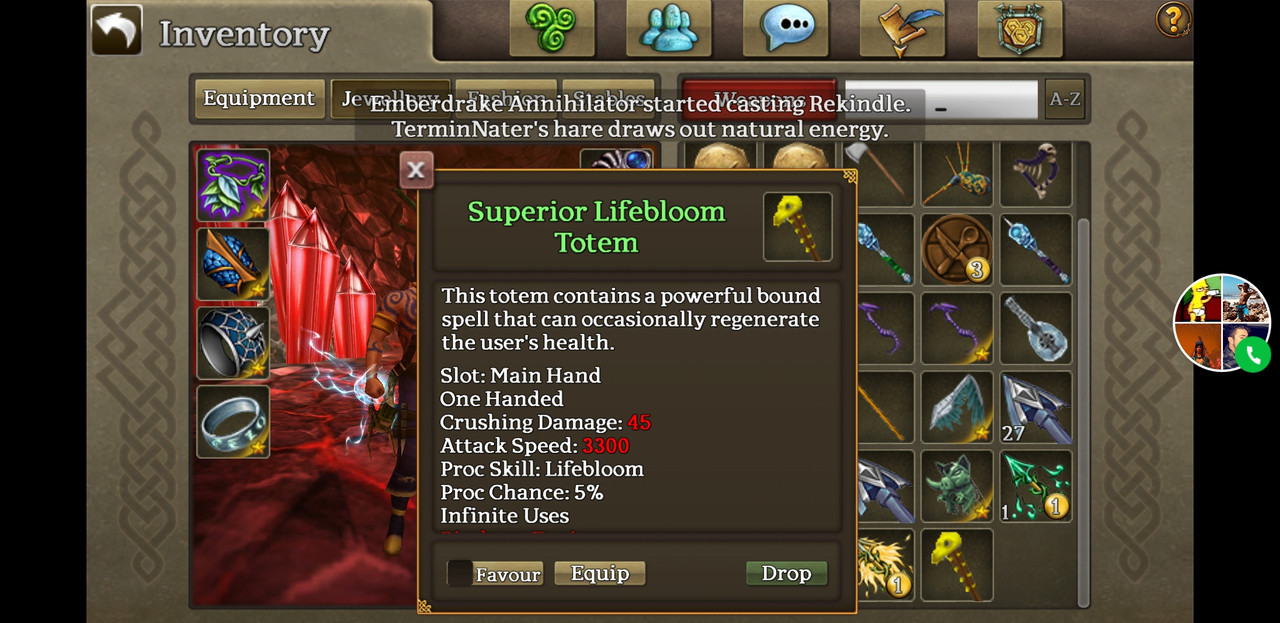Image resolution: width=1280 pixels, height=623 pixels.
Task: Click the Equip button
Action: [x=600, y=573]
